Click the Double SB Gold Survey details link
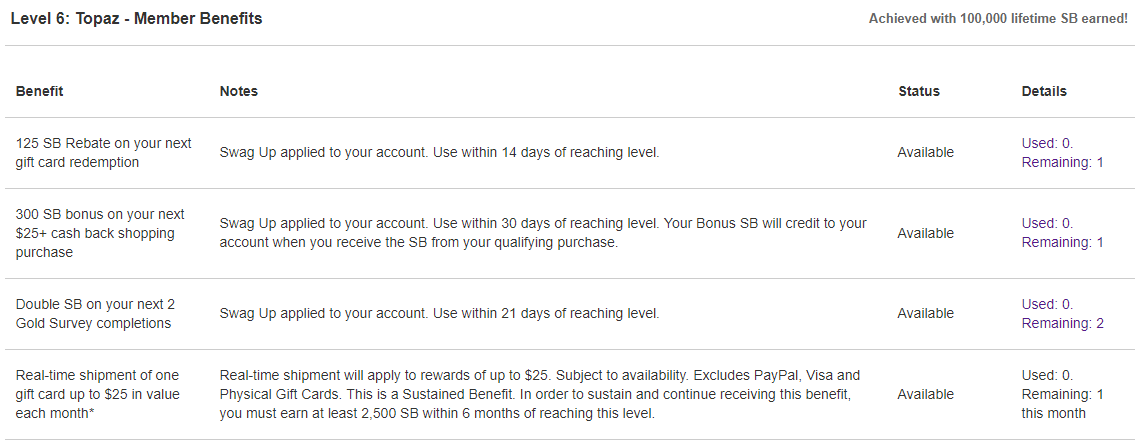1143x444 pixels. pyautogui.click(x=1063, y=313)
